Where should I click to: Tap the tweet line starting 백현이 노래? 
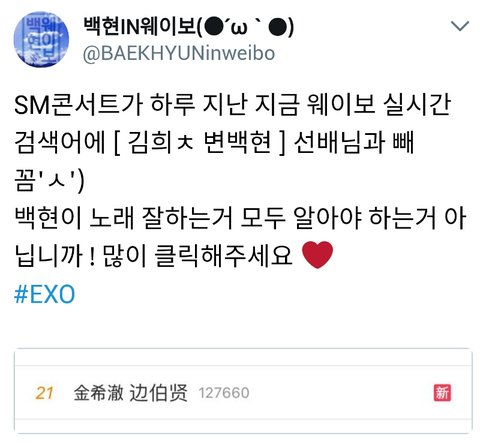coord(240,218)
